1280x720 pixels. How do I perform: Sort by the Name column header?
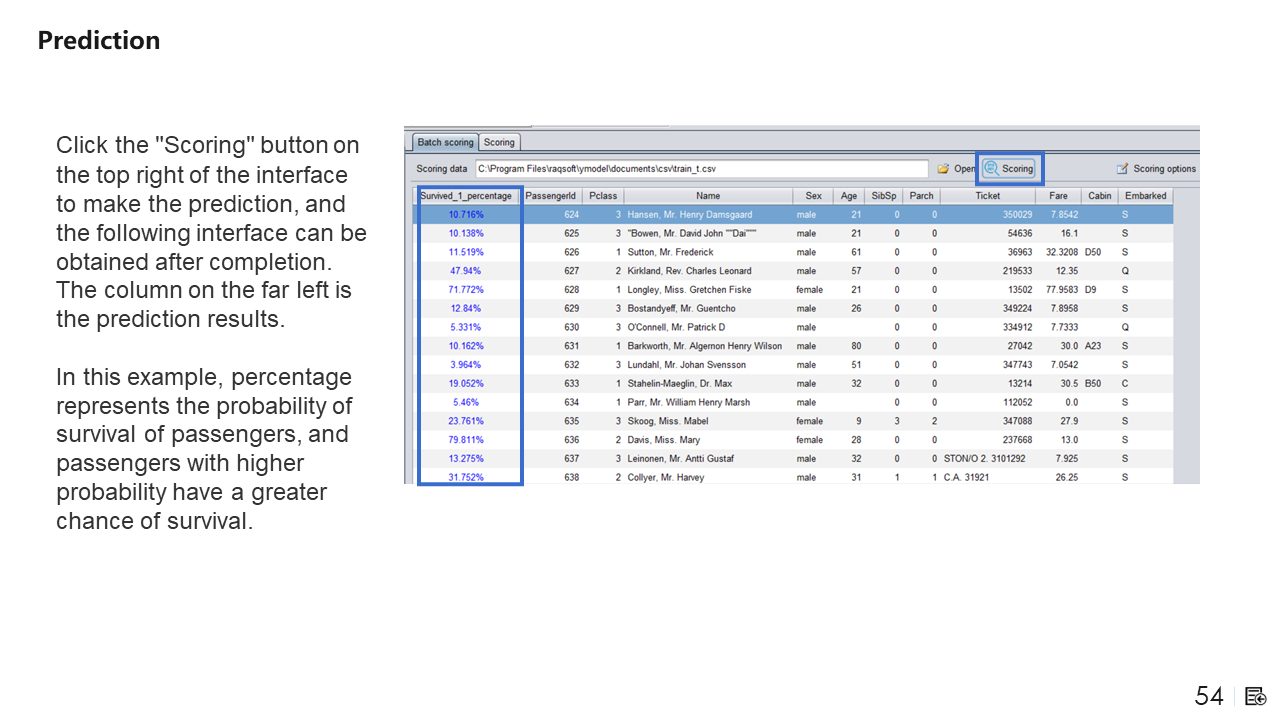click(708, 196)
